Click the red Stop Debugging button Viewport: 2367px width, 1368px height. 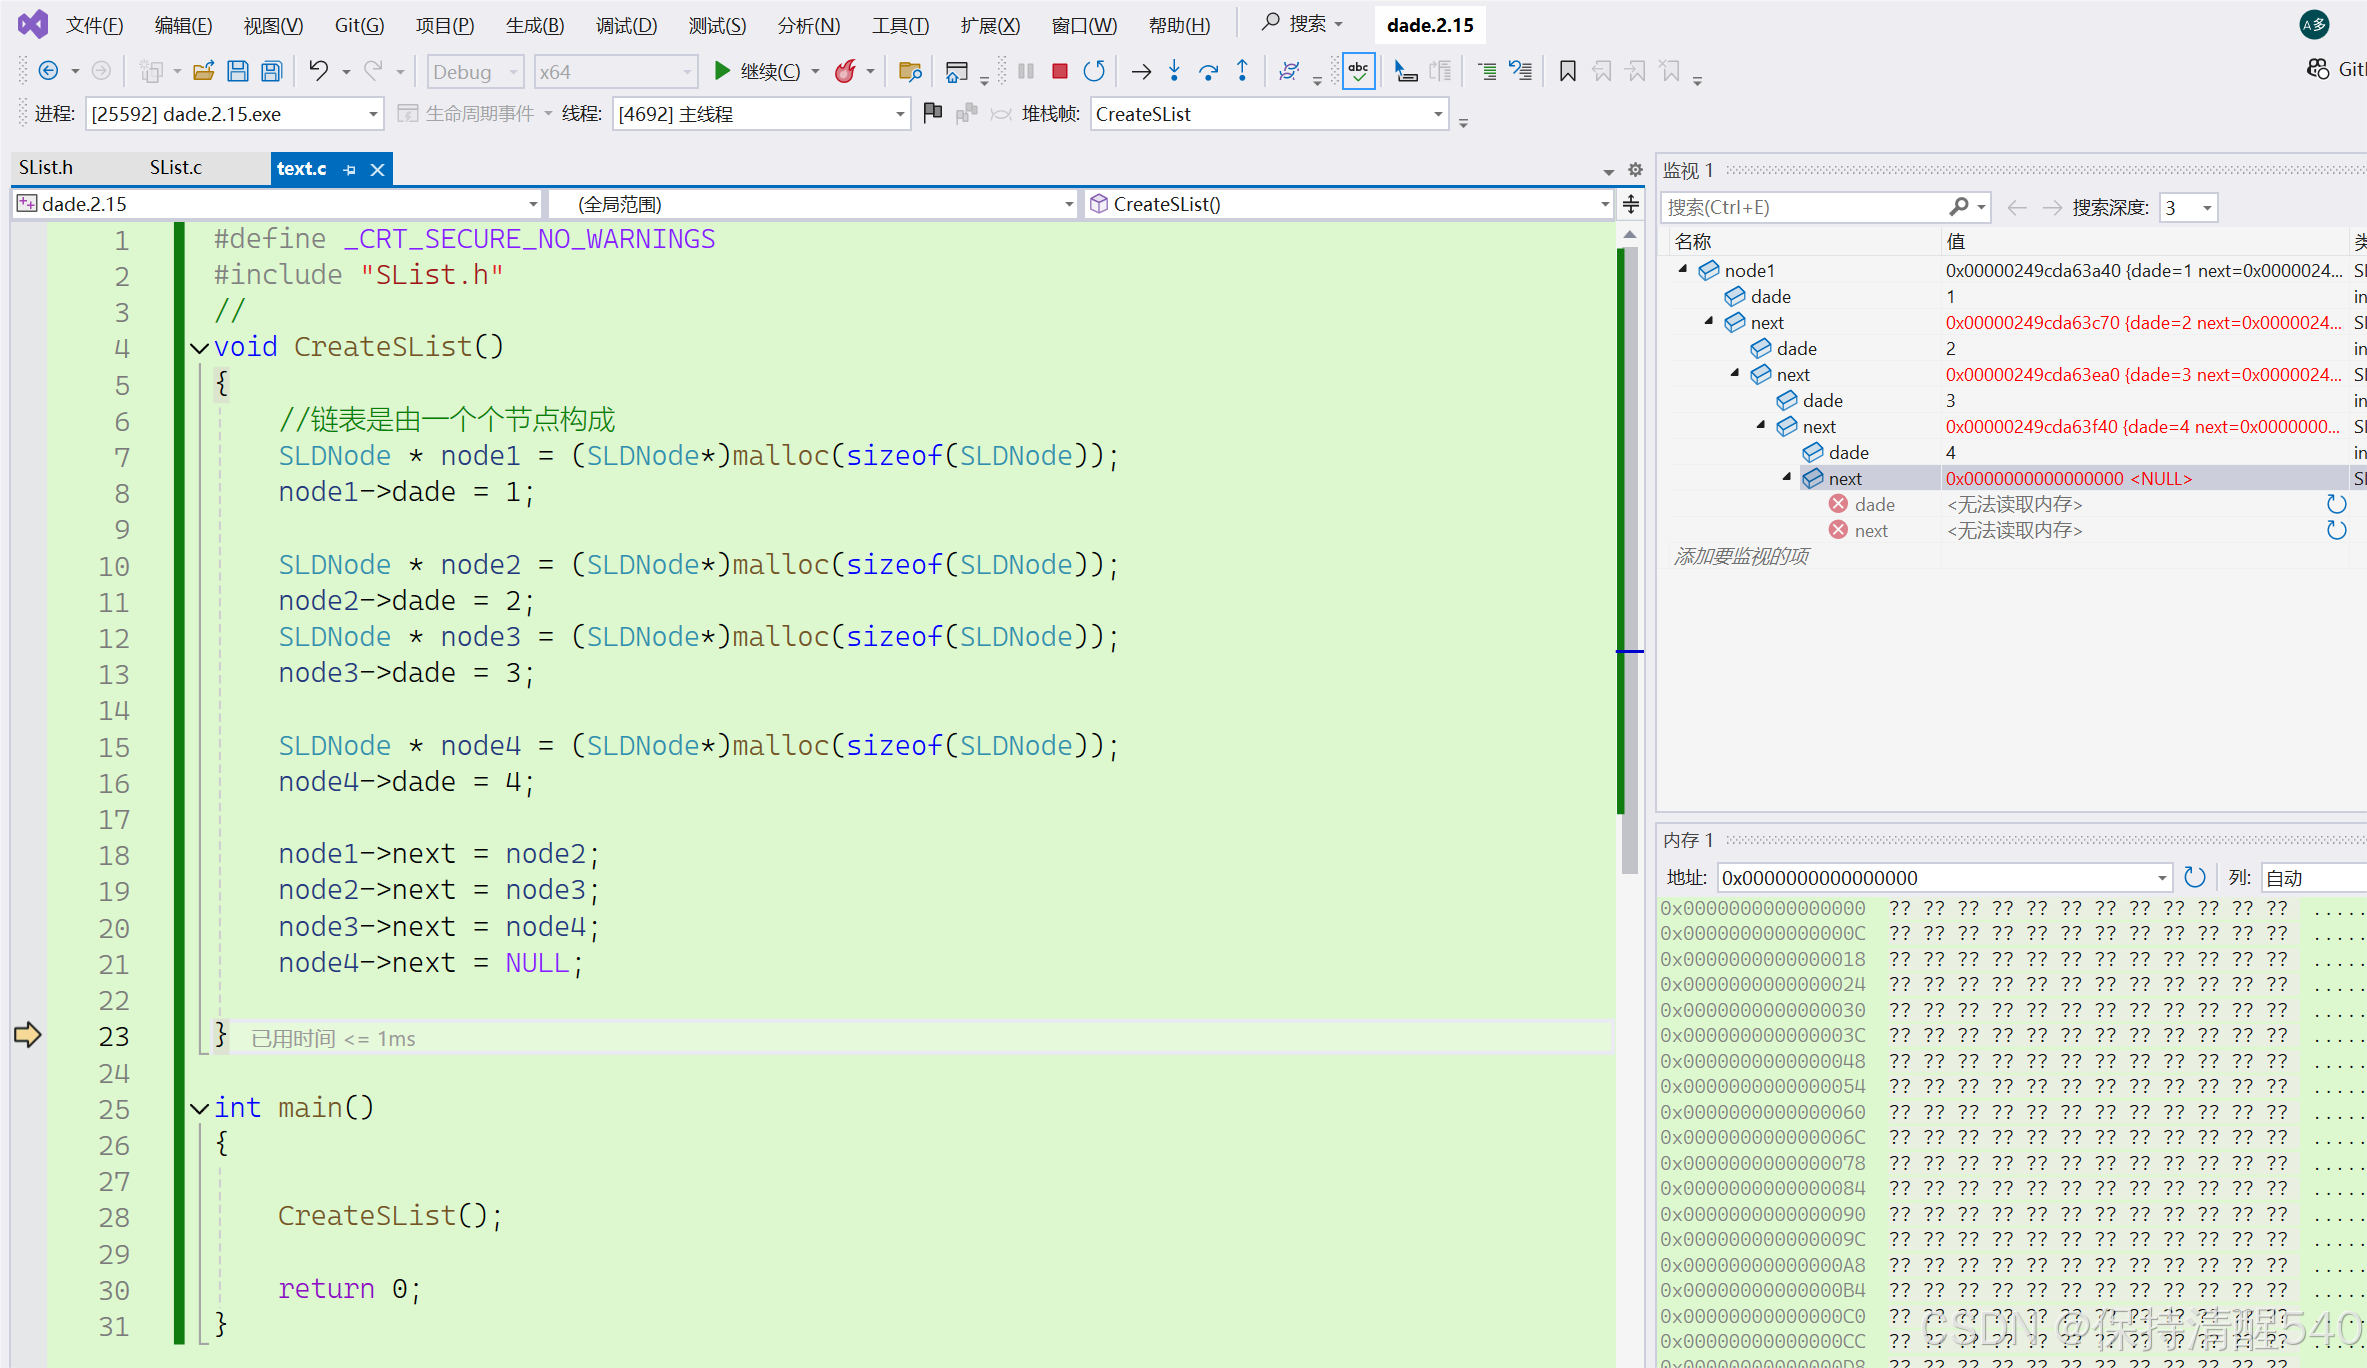1060,71
